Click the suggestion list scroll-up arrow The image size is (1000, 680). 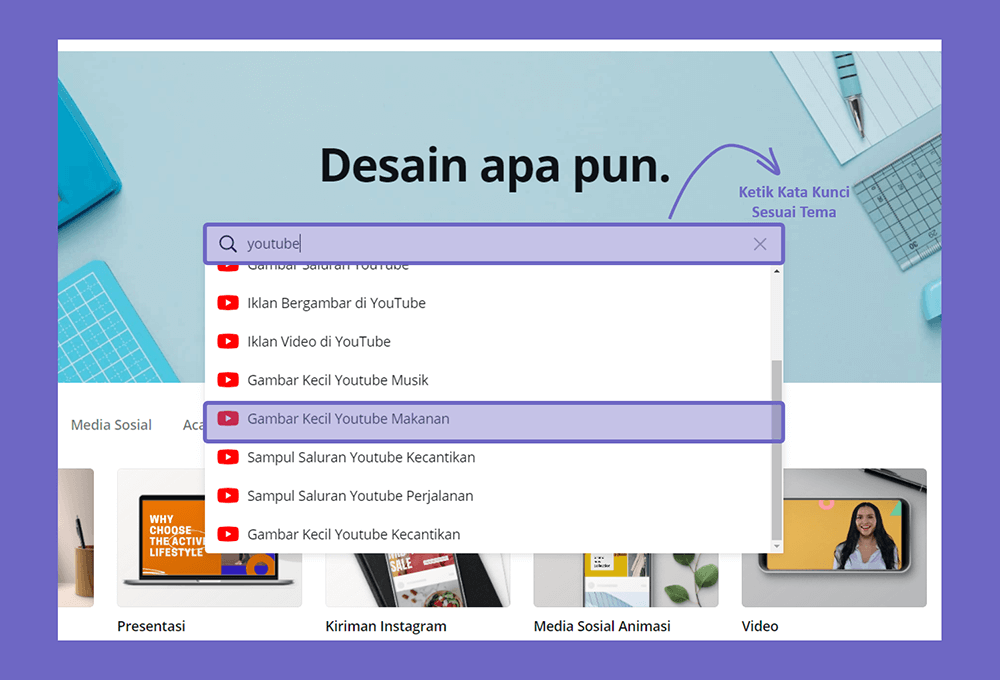[x=776, y=272]
